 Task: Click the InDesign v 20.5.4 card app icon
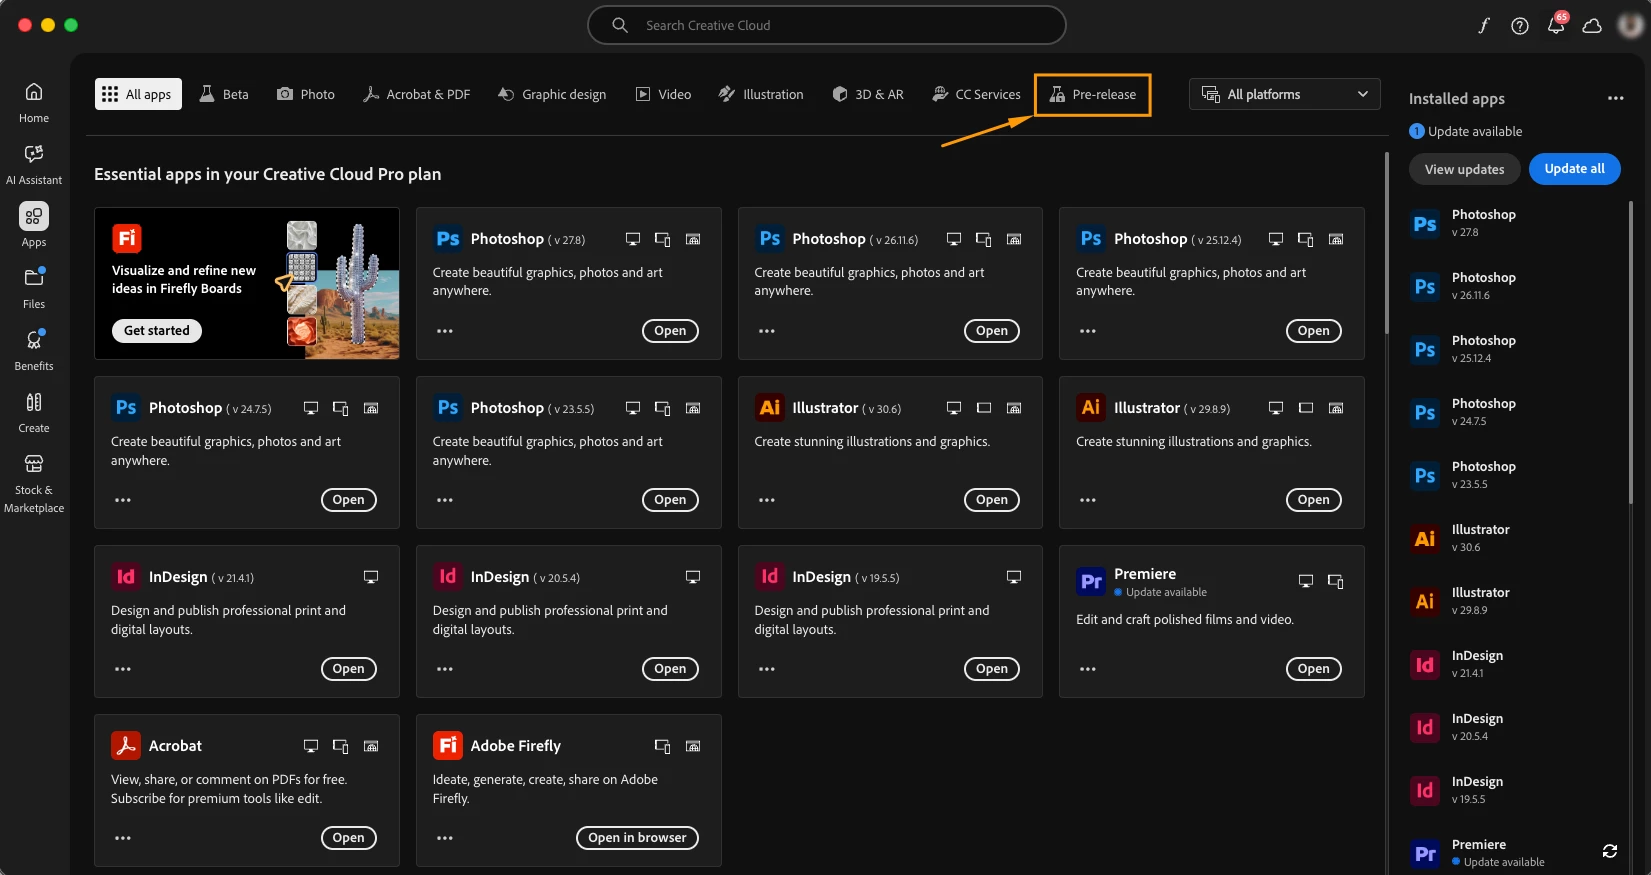pyautogui.click(x=447, y=576)
